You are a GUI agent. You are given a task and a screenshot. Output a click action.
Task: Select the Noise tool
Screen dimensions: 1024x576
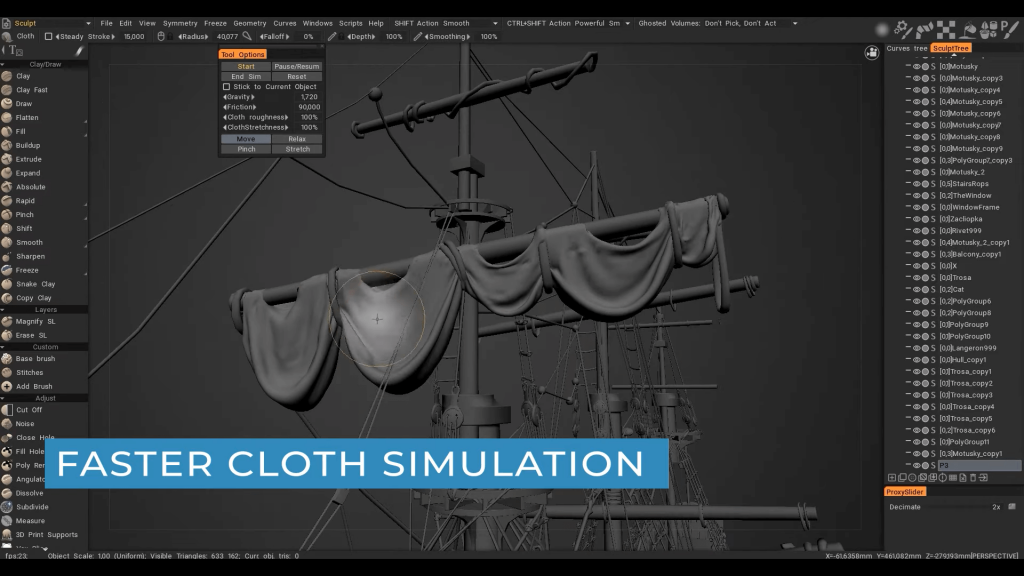[x=25, y=423]
